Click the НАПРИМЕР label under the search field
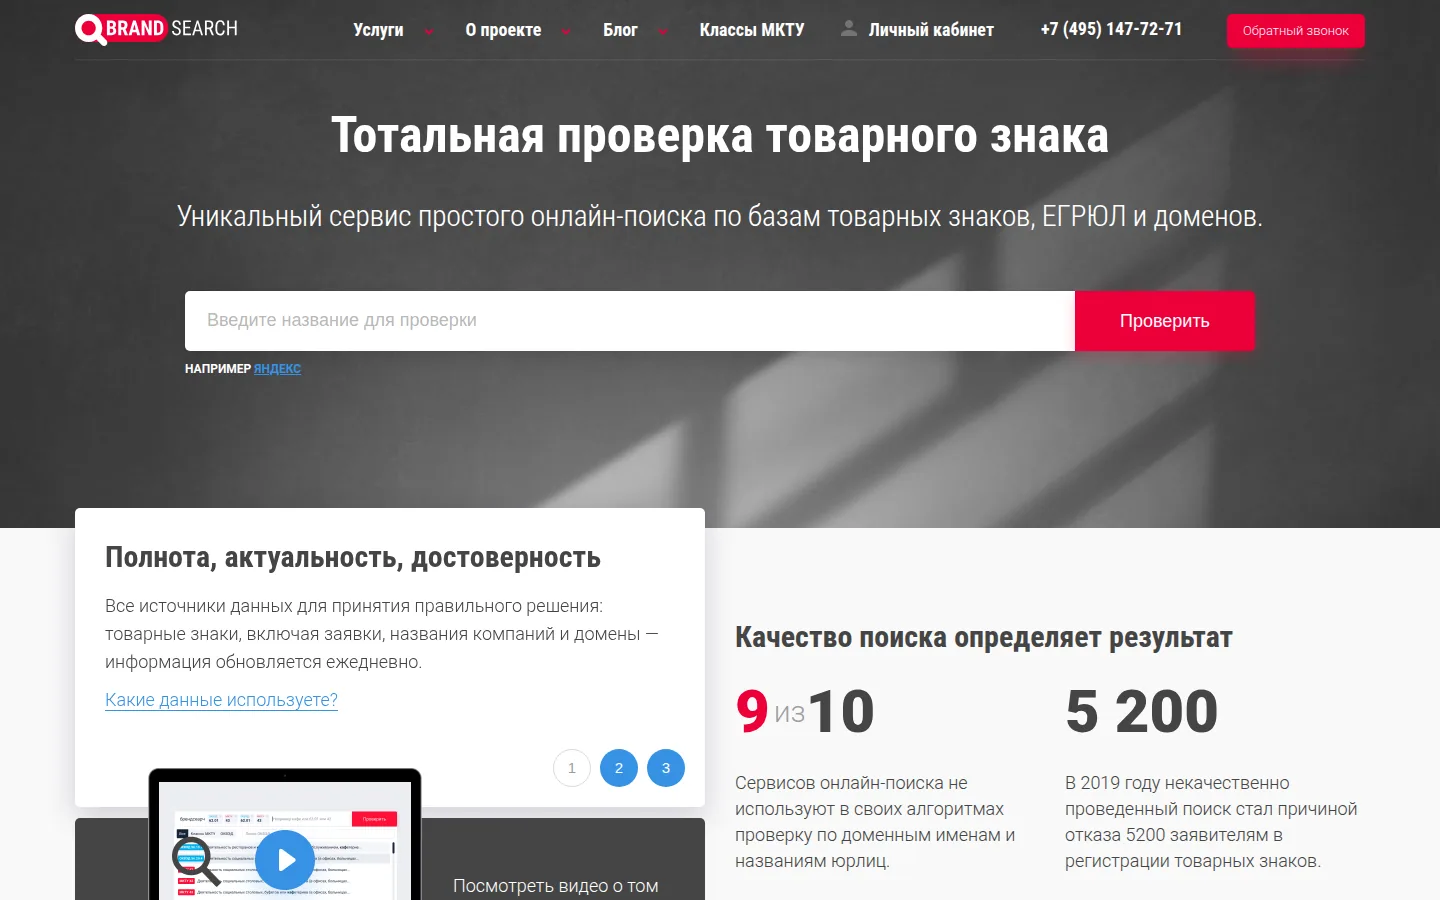1440x900 pixels. 218,369
